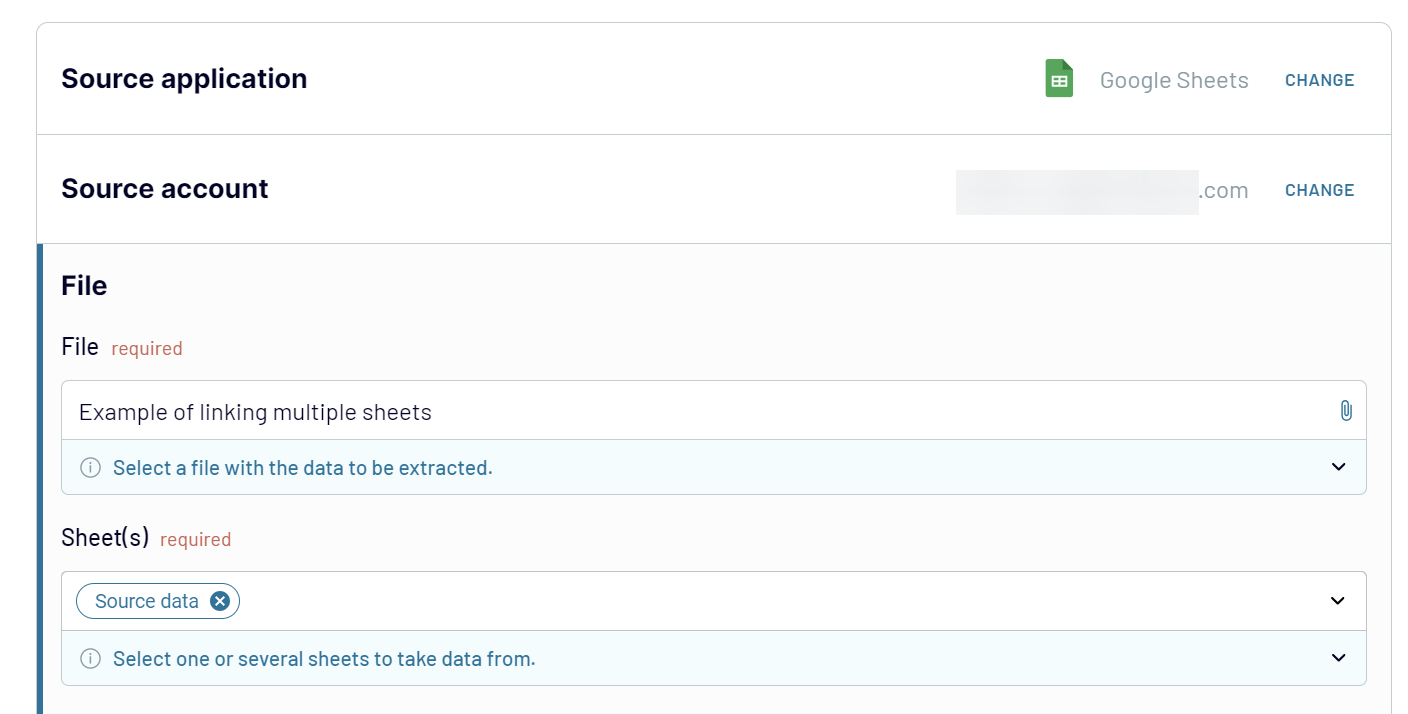Click the Source application heading
The width and height of the screenshot is (1408, 714).
(x=184, y=79)
